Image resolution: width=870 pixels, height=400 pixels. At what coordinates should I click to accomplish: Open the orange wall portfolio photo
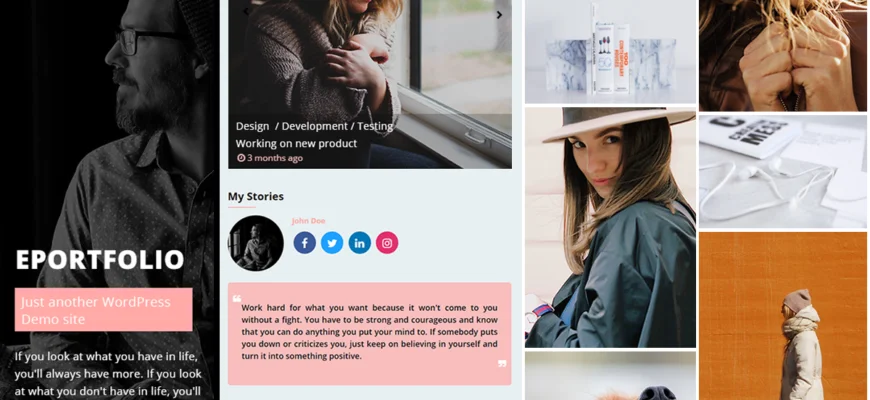(x=783, y=316)
